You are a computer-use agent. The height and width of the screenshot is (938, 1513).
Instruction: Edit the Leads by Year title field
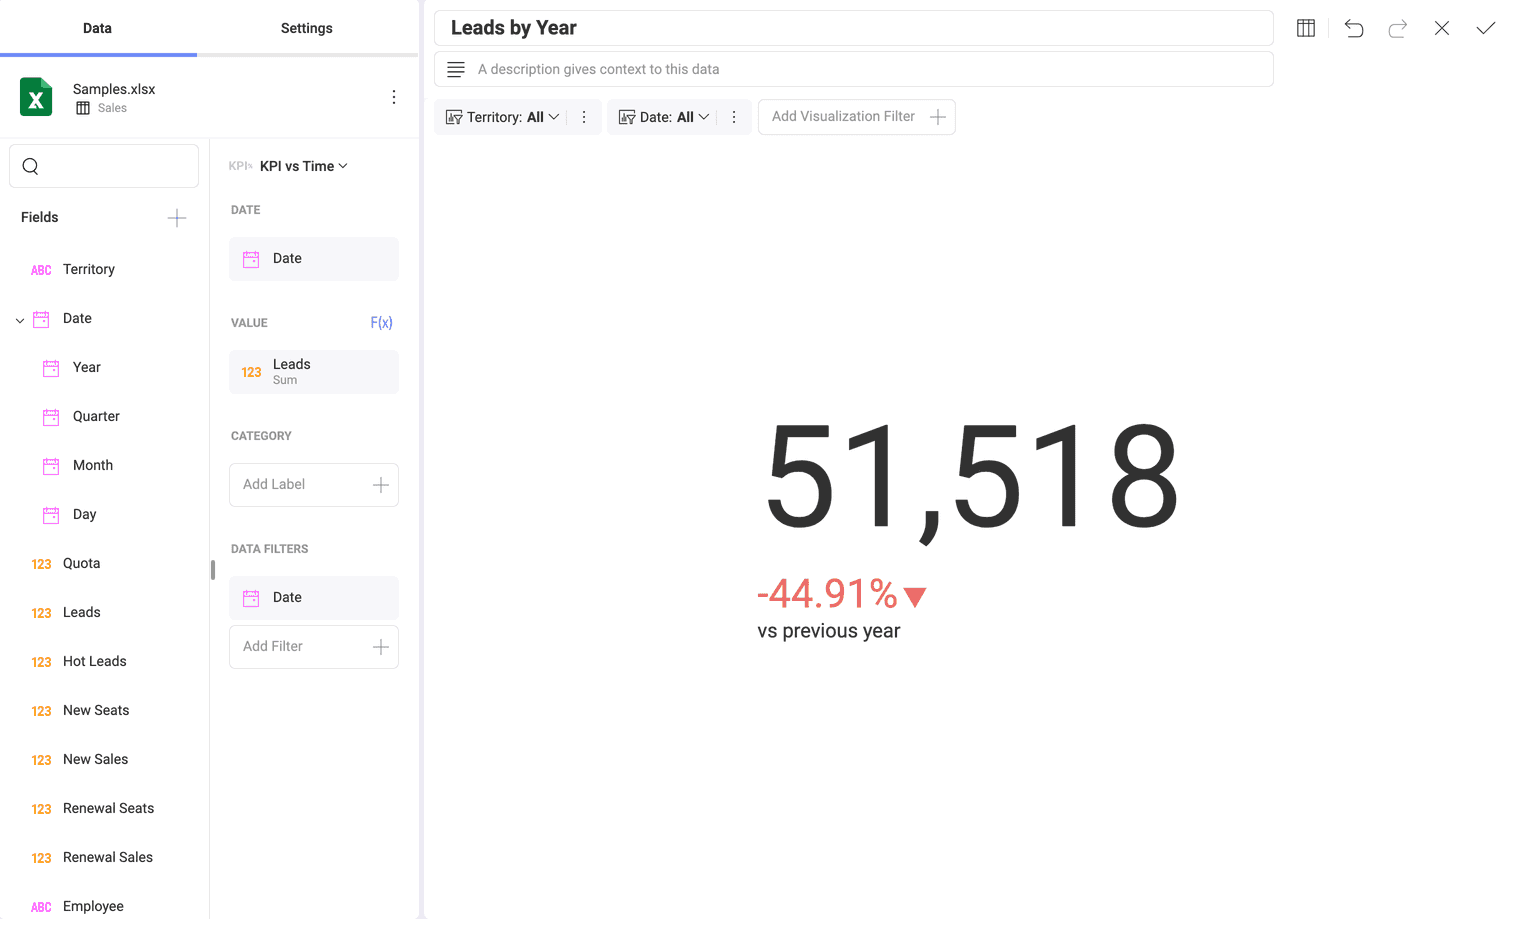pyautogui.click(x=853, y=28)
